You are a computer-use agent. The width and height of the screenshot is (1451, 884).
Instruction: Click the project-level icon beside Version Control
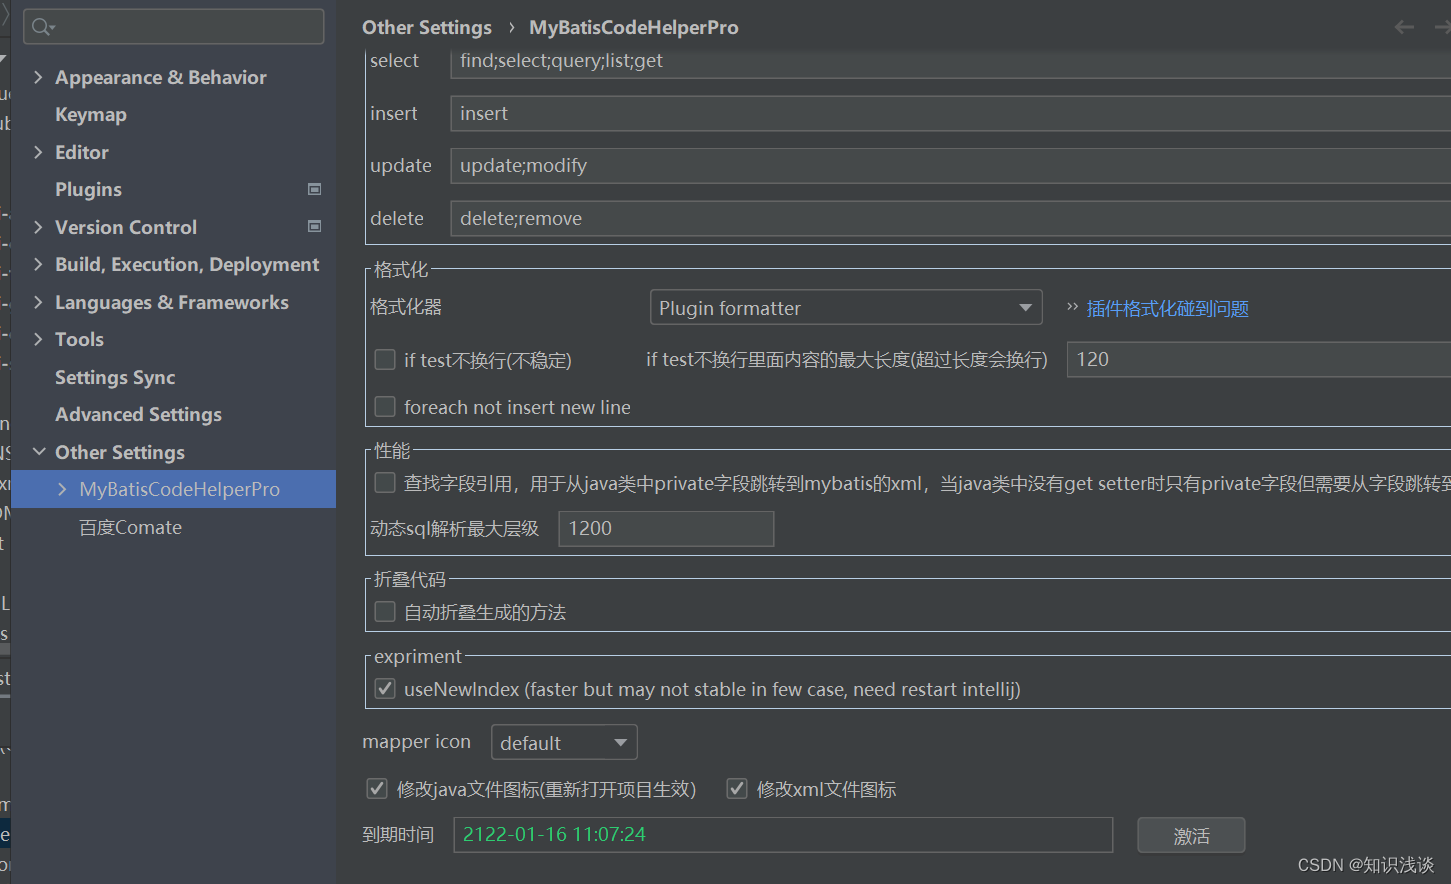click(314, 227)
